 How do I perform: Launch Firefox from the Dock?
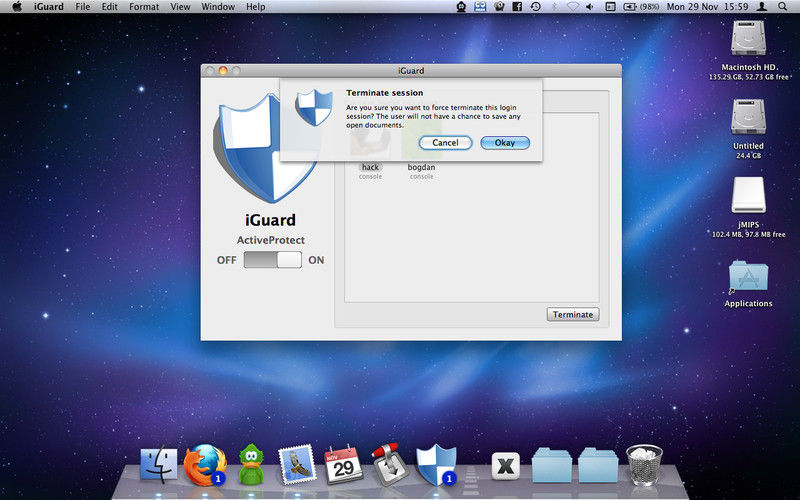tap(205, 465)
